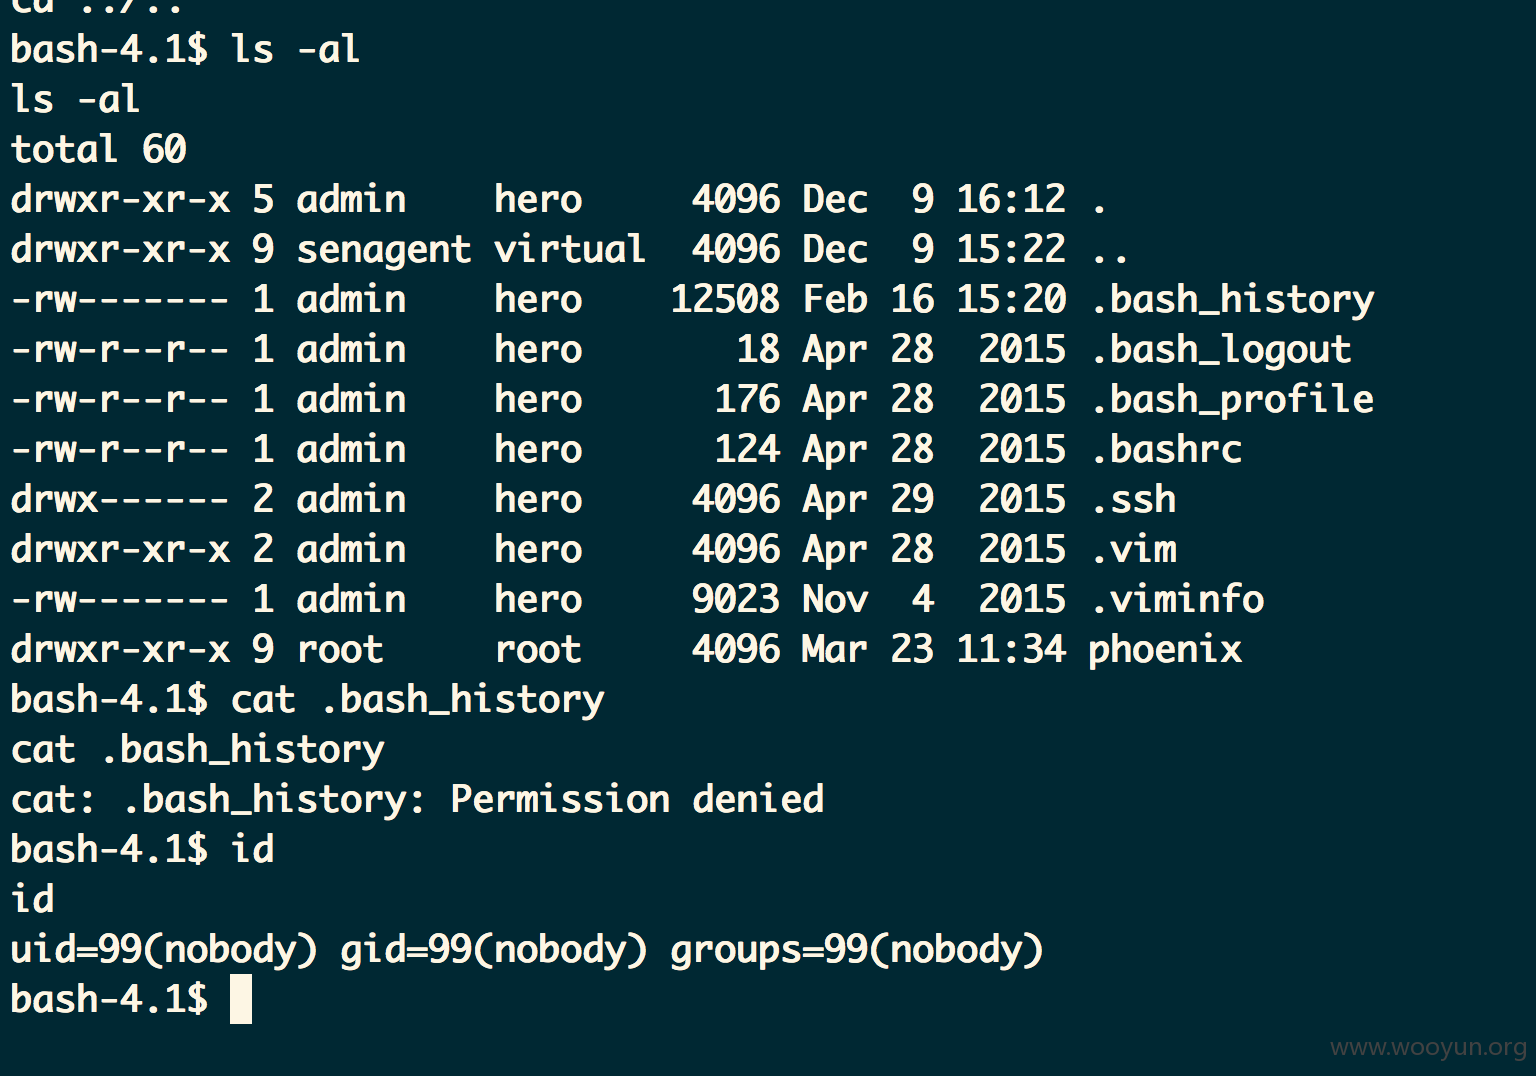The height and width of the screenshot is (1076, 1536).
Task: Click the uid=99(nobody) output text
Action: pos(164,950)
